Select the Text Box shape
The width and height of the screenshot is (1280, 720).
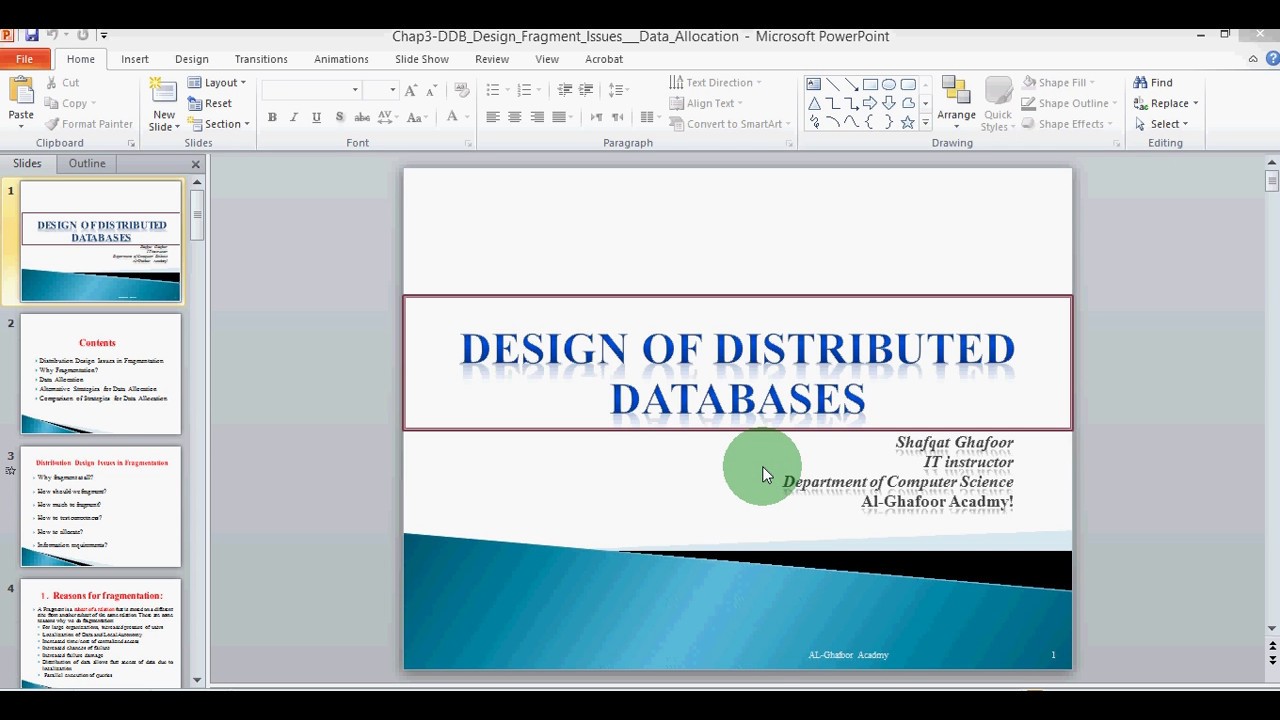click(x=814, y=84)
